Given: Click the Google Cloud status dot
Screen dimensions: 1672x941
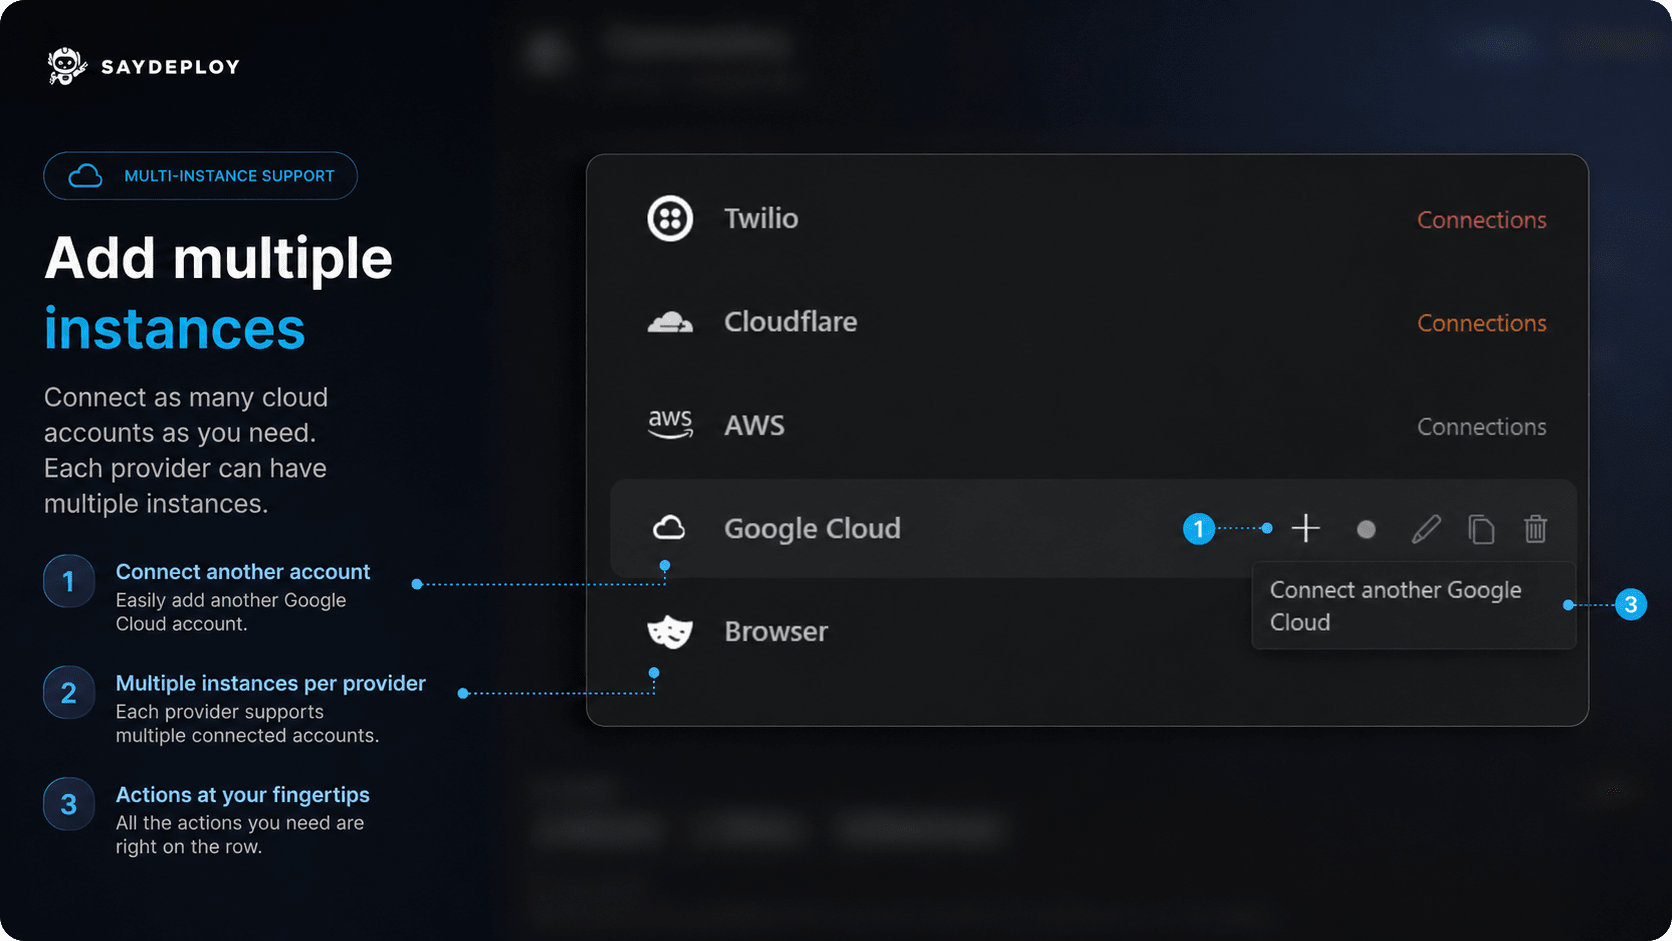Looking at the screenshot, I should [x=1366, y=529].
